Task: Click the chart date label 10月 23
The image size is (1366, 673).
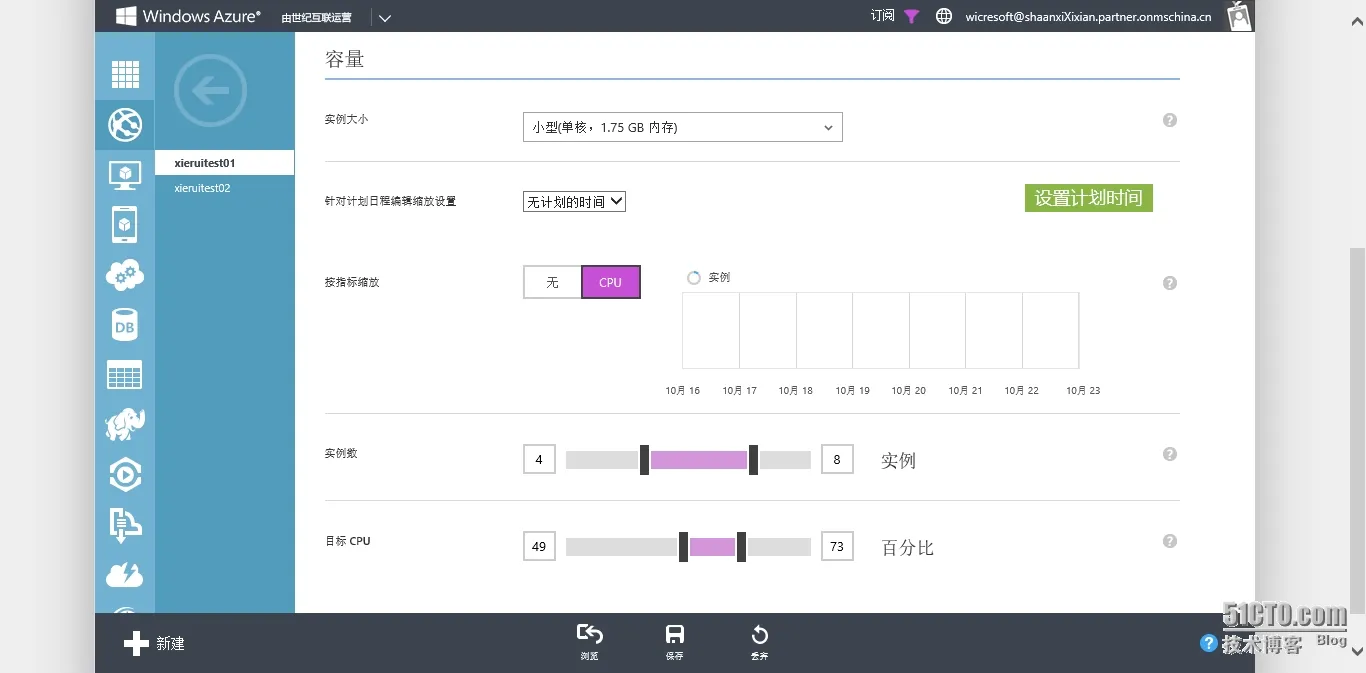Action: tap(1083, 391)
